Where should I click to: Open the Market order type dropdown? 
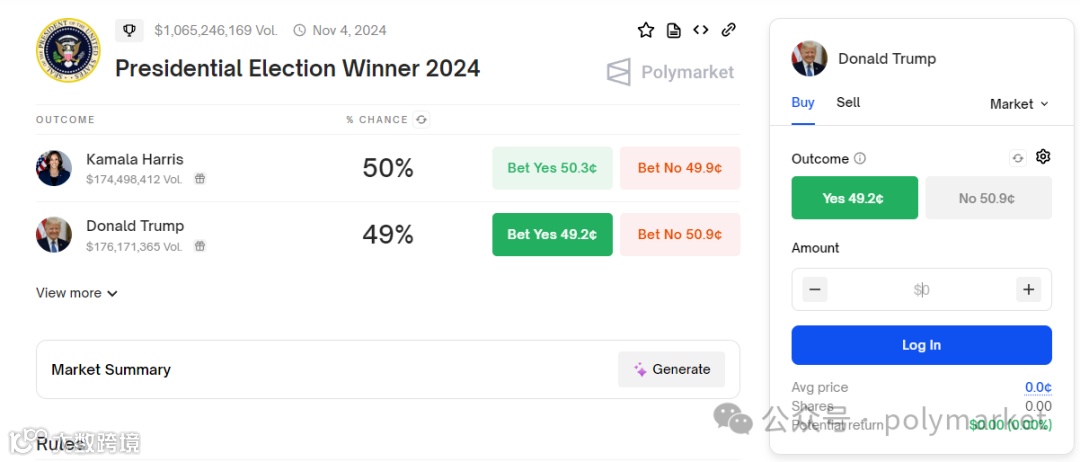1019,104
